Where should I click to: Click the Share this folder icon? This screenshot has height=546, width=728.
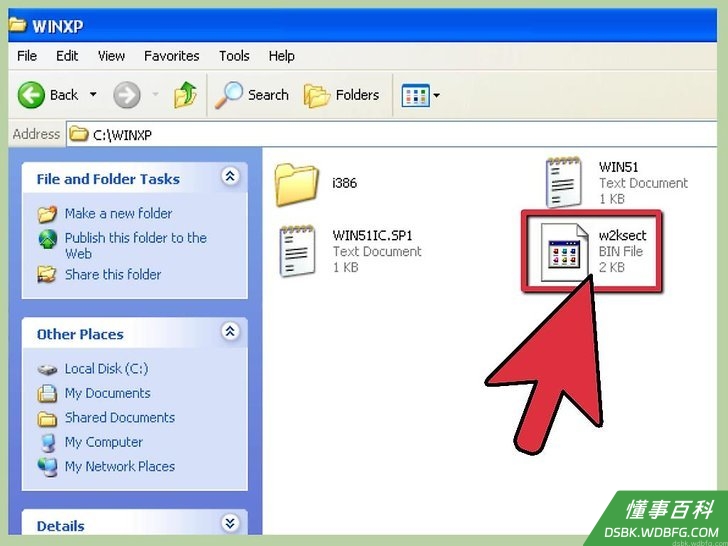[x=47, y=274]
